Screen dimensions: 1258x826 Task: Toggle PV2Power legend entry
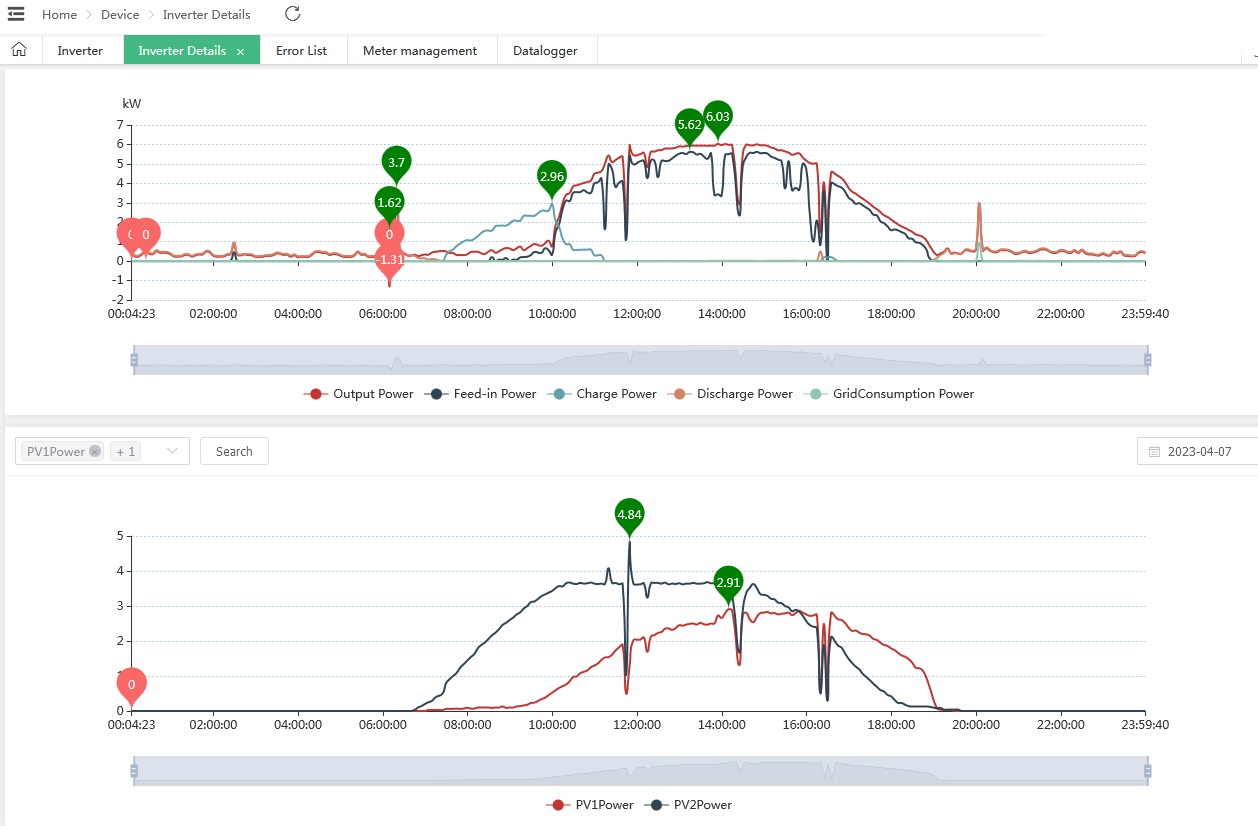pos(691,804)
